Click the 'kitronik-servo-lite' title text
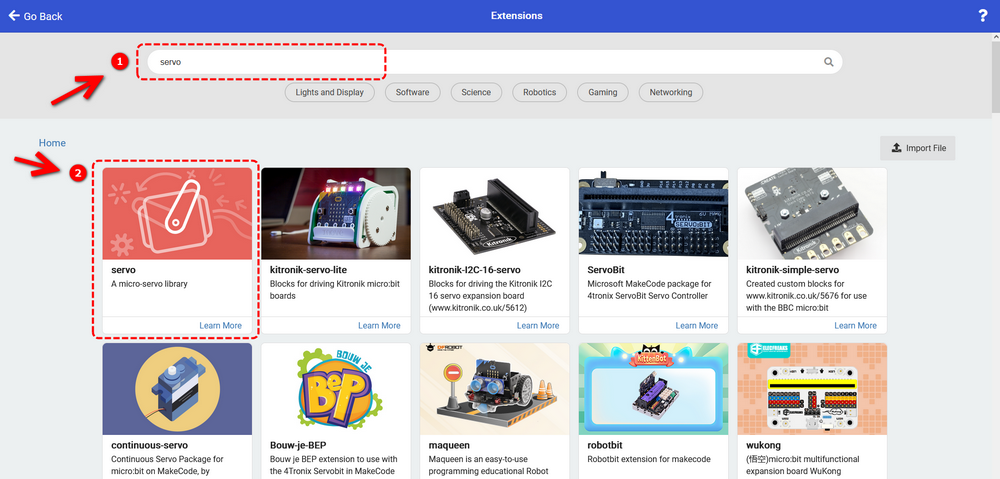 click(309, 270)
